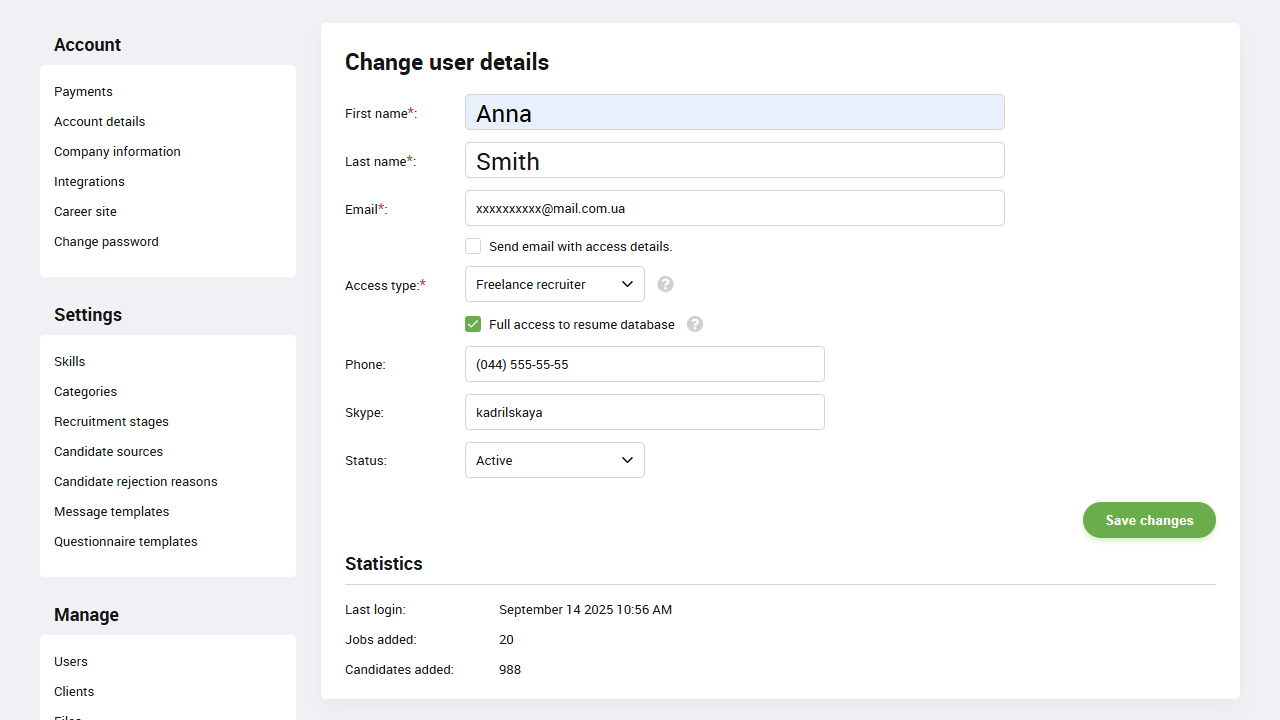The width and height of the screenshot is (1280, 720).
Task: Expand the Status dropdown
Action: 554,460
